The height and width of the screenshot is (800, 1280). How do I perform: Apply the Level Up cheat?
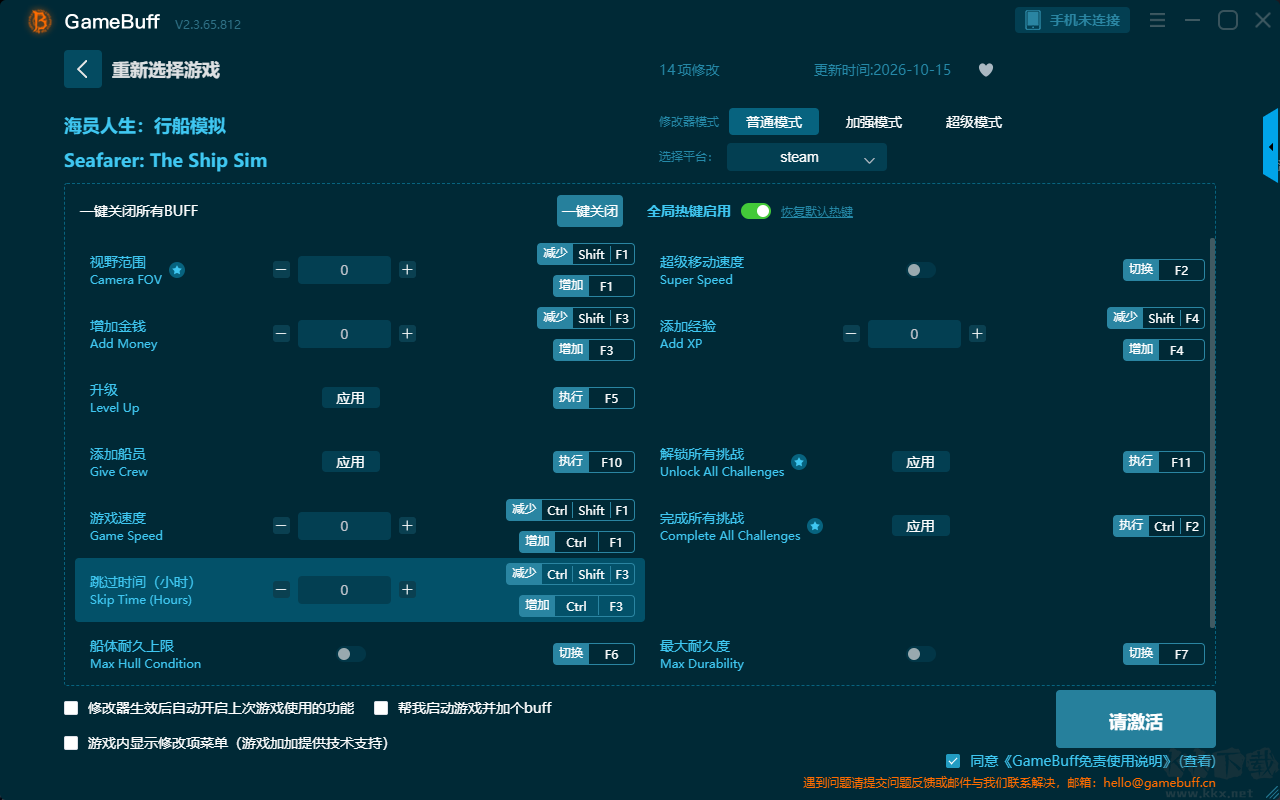351,398
